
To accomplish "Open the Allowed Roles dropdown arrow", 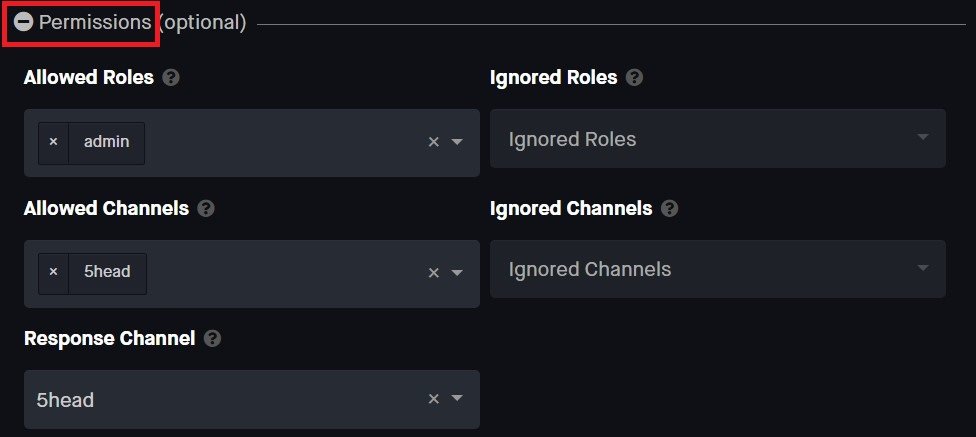I will point(457,142).
